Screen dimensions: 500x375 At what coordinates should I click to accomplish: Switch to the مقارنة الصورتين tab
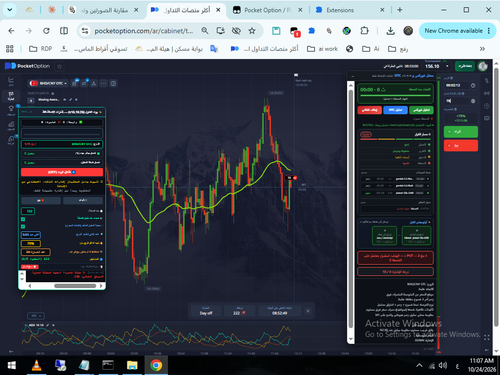104,10
